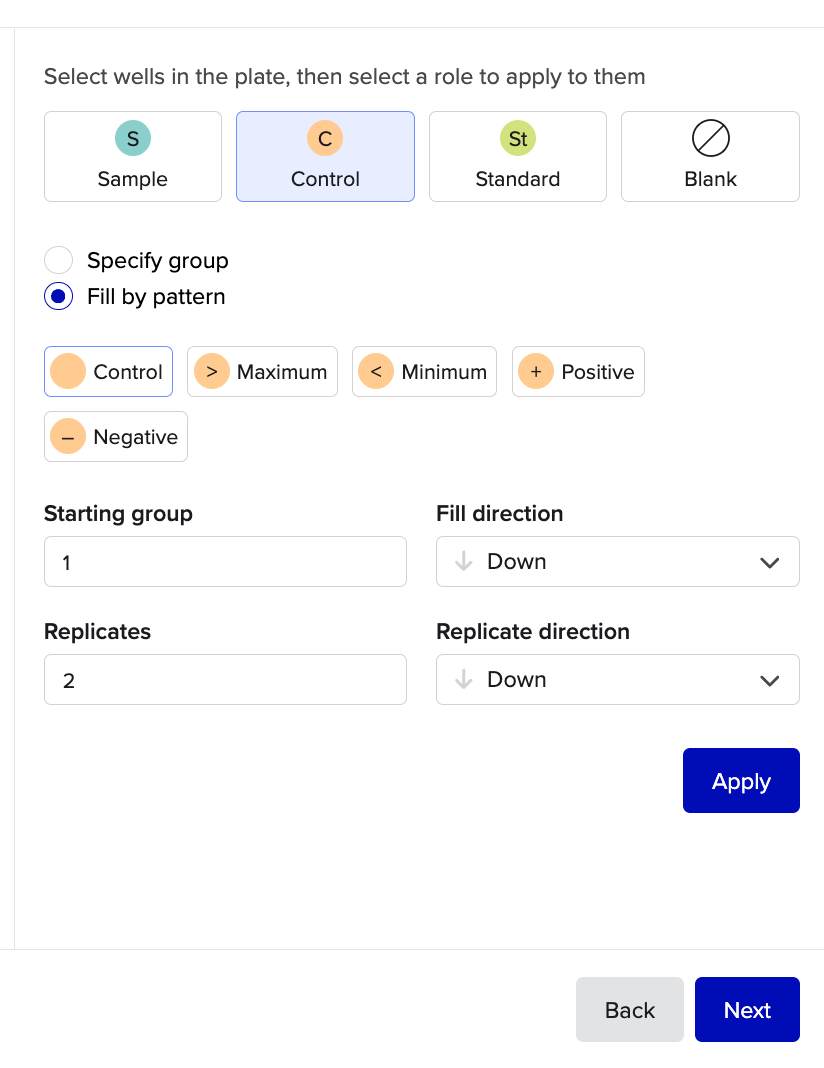824x1068 pixels.
Task: Pick the Standard role icon
Action: coord(518,139)
